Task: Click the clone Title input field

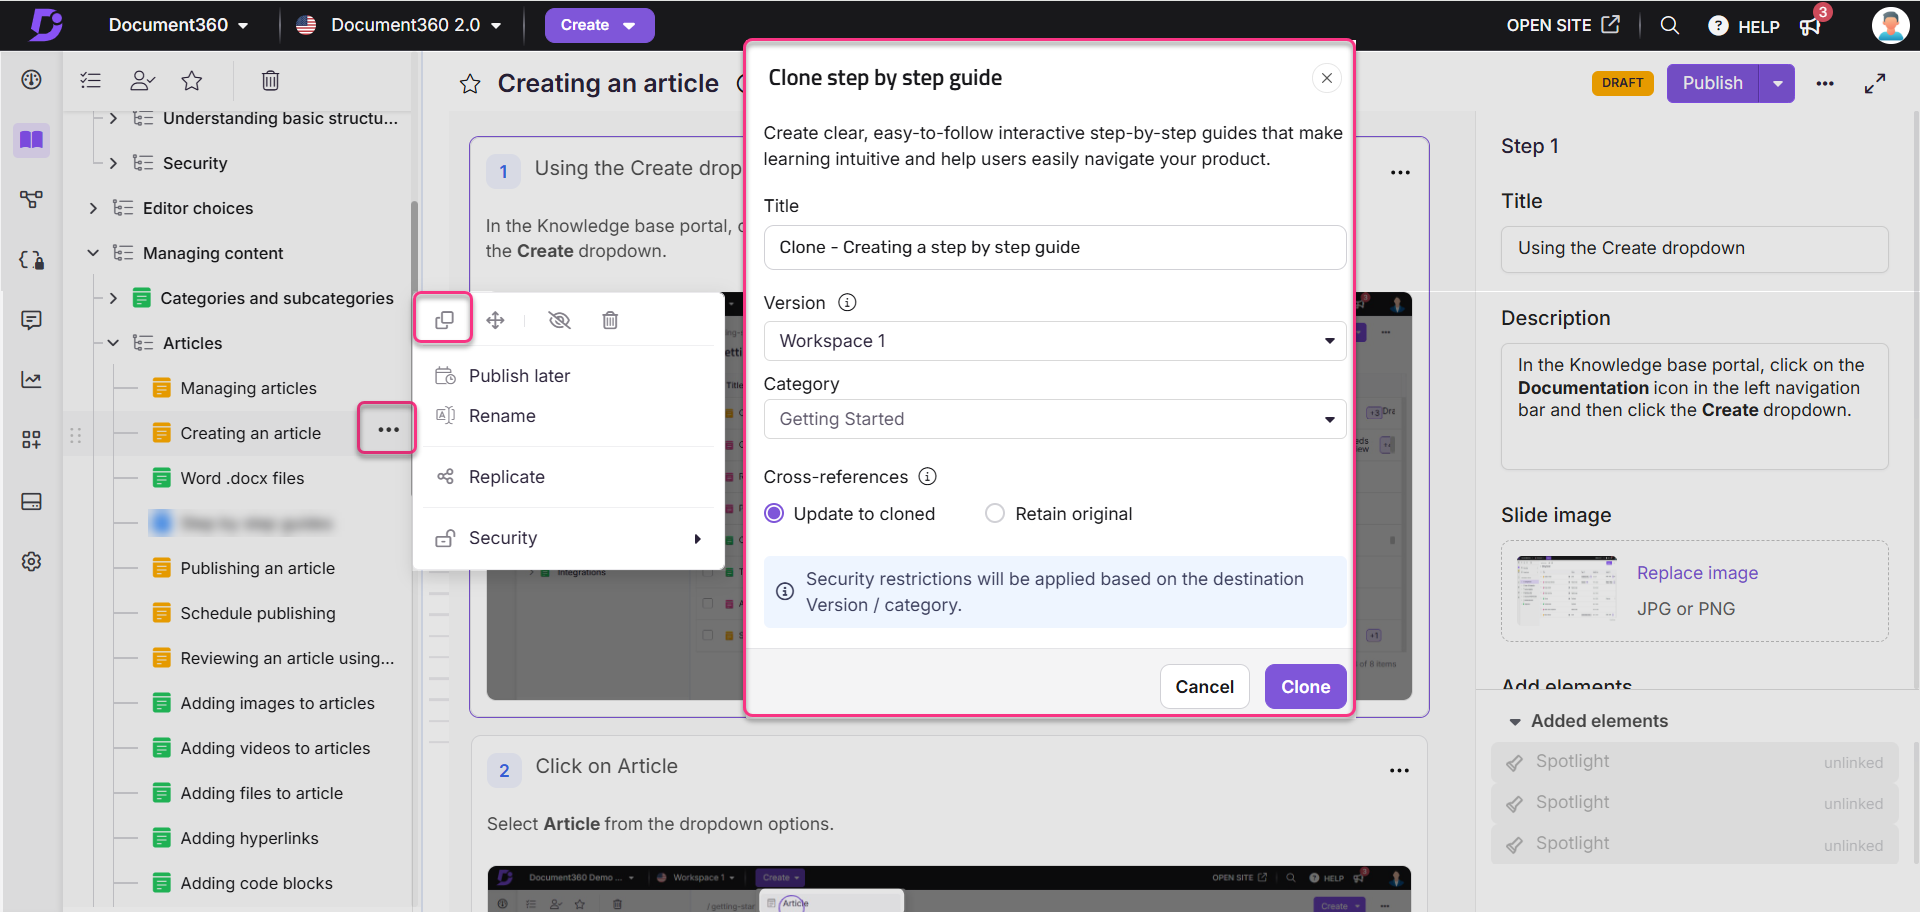Action: tap(1054, 247)
